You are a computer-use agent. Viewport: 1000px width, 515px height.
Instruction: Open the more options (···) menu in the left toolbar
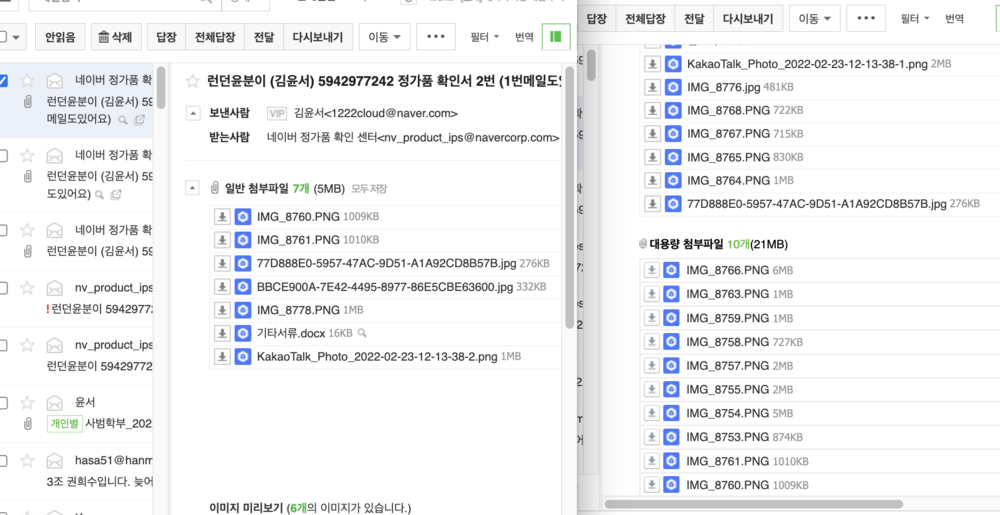[x=436, y=38]
